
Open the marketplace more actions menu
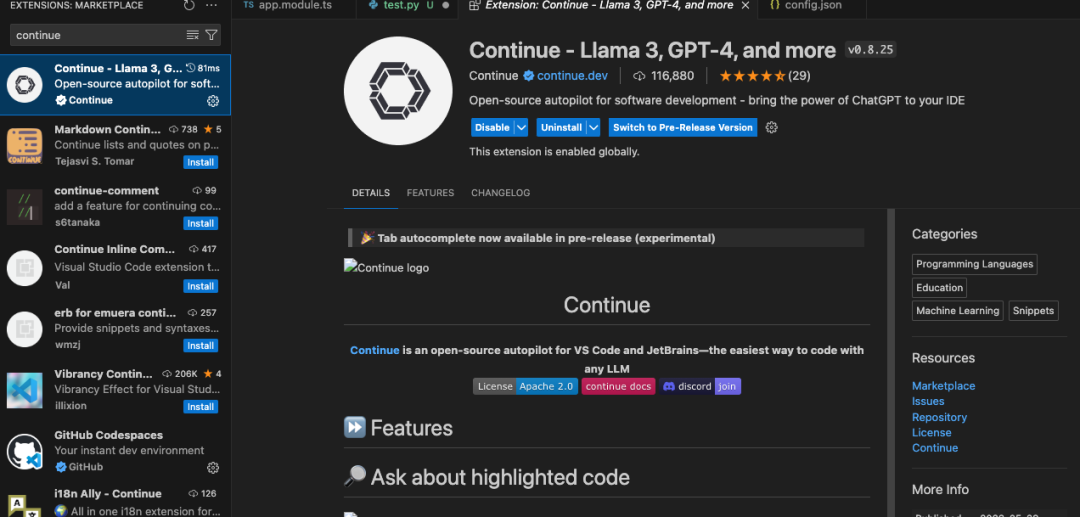coord(211,6)
